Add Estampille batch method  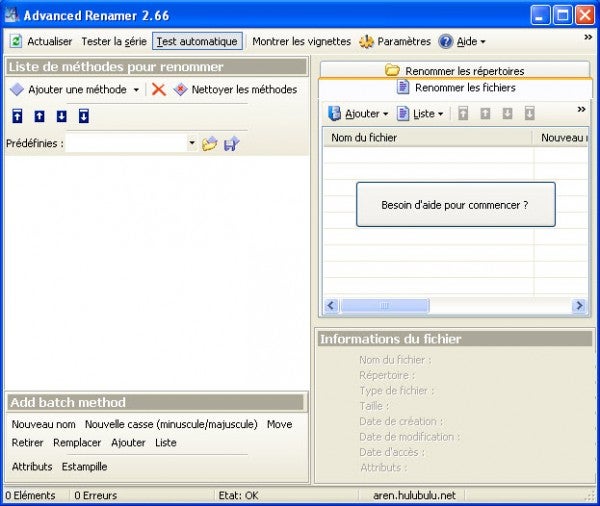pos(85,467)
